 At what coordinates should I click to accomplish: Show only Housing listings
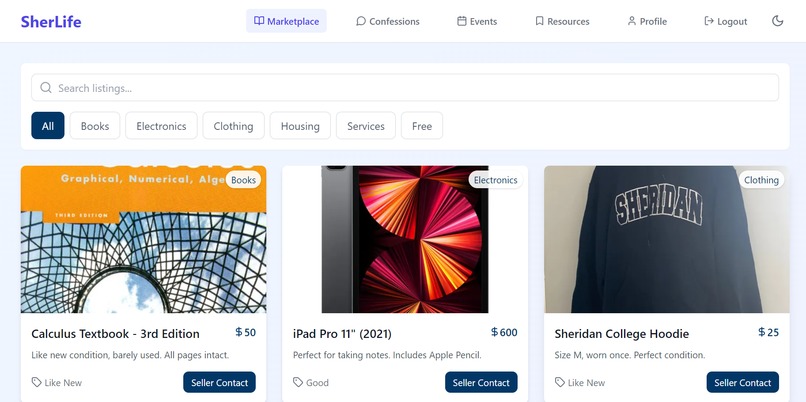pyautogui.click(x=300, y=126)
